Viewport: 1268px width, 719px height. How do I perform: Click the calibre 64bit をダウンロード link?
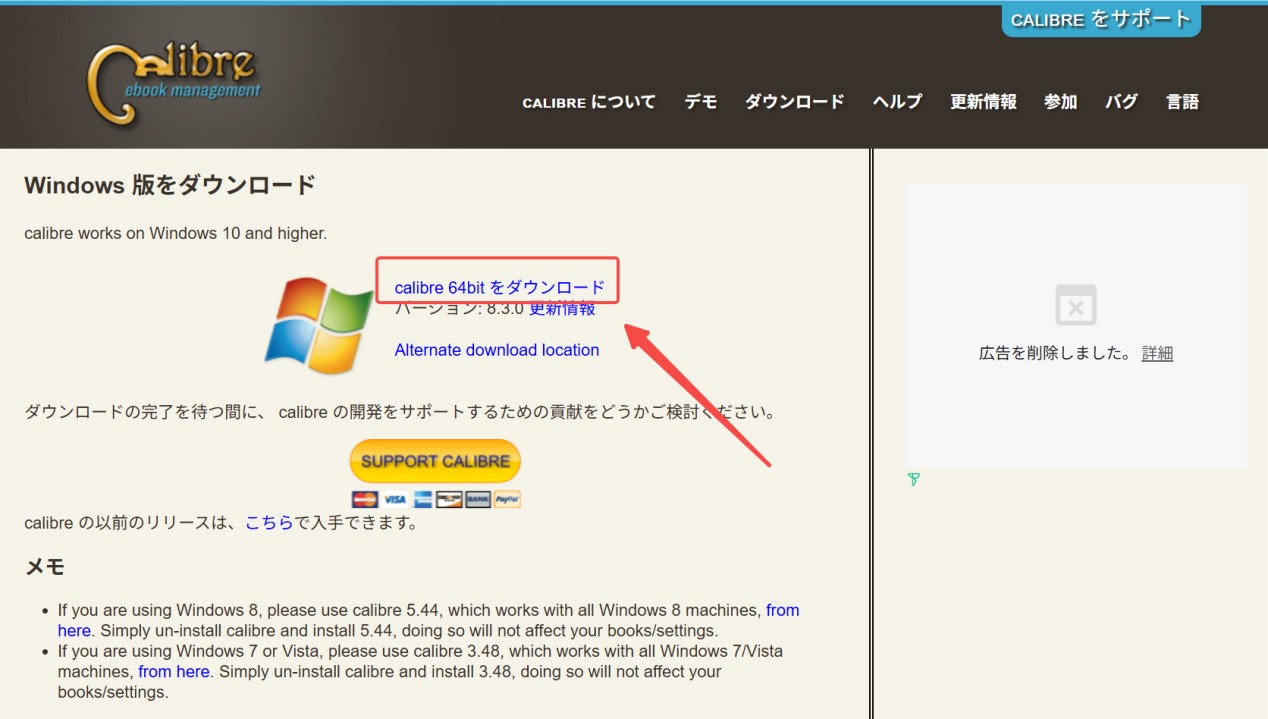click(500, 288)
